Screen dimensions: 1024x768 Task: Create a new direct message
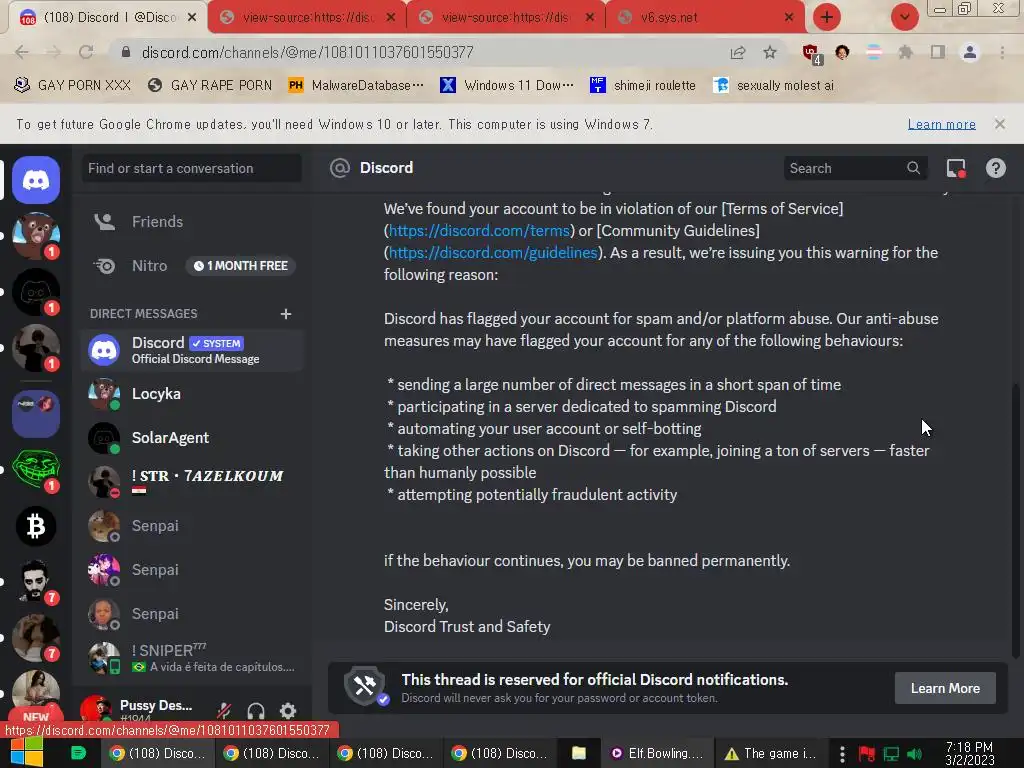[x=285, y=314]
